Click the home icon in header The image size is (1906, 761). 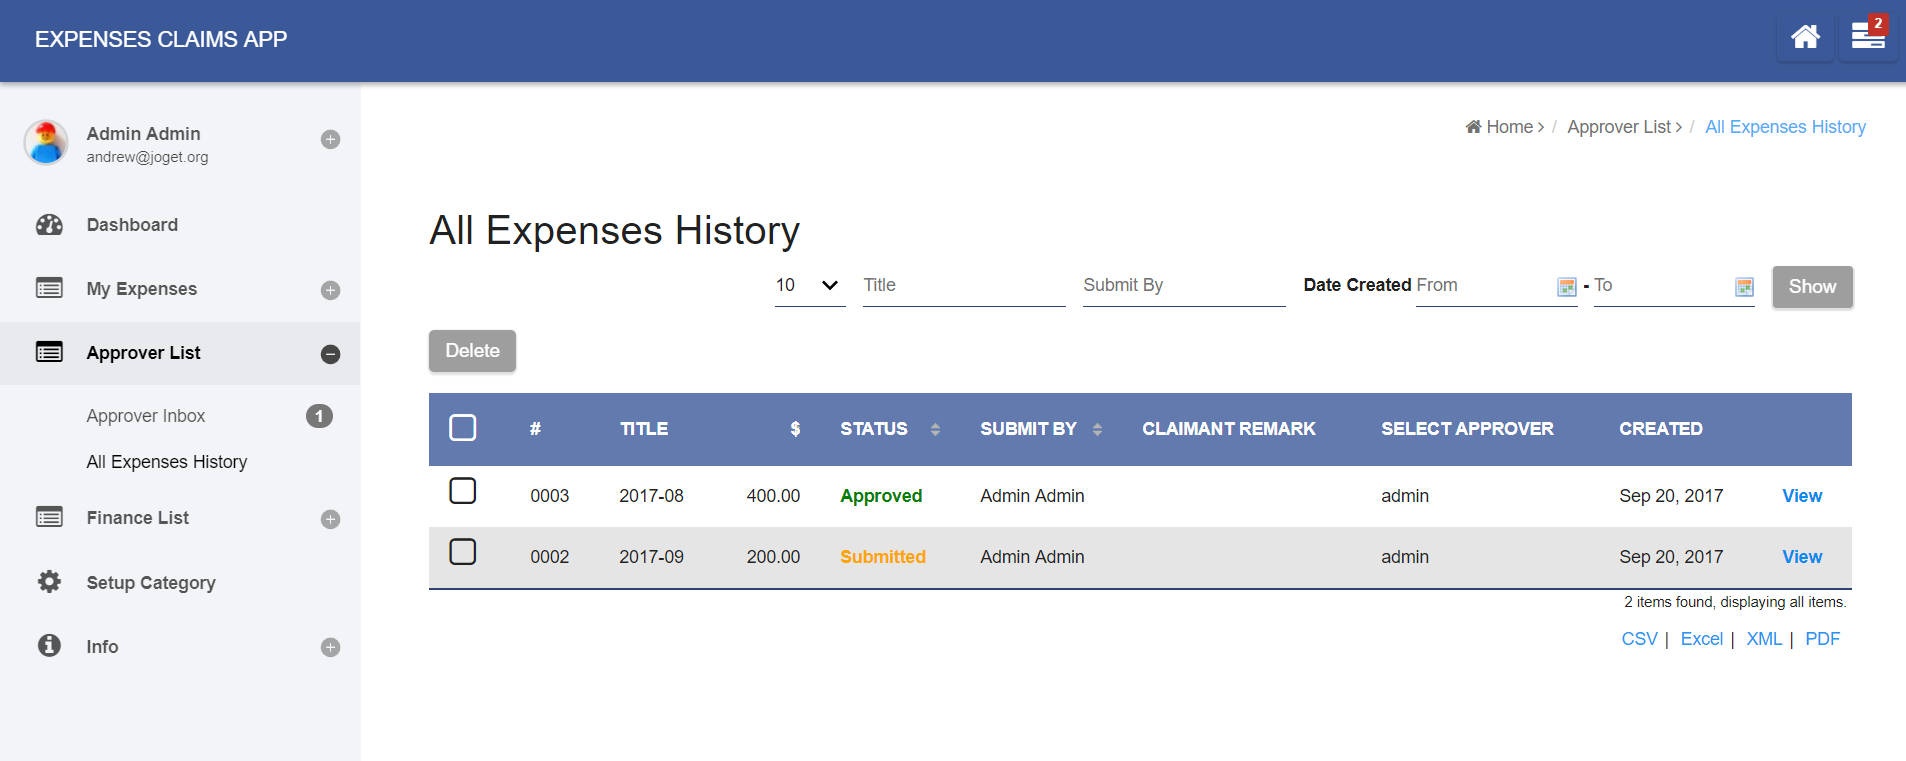[x=1805, y=38]
